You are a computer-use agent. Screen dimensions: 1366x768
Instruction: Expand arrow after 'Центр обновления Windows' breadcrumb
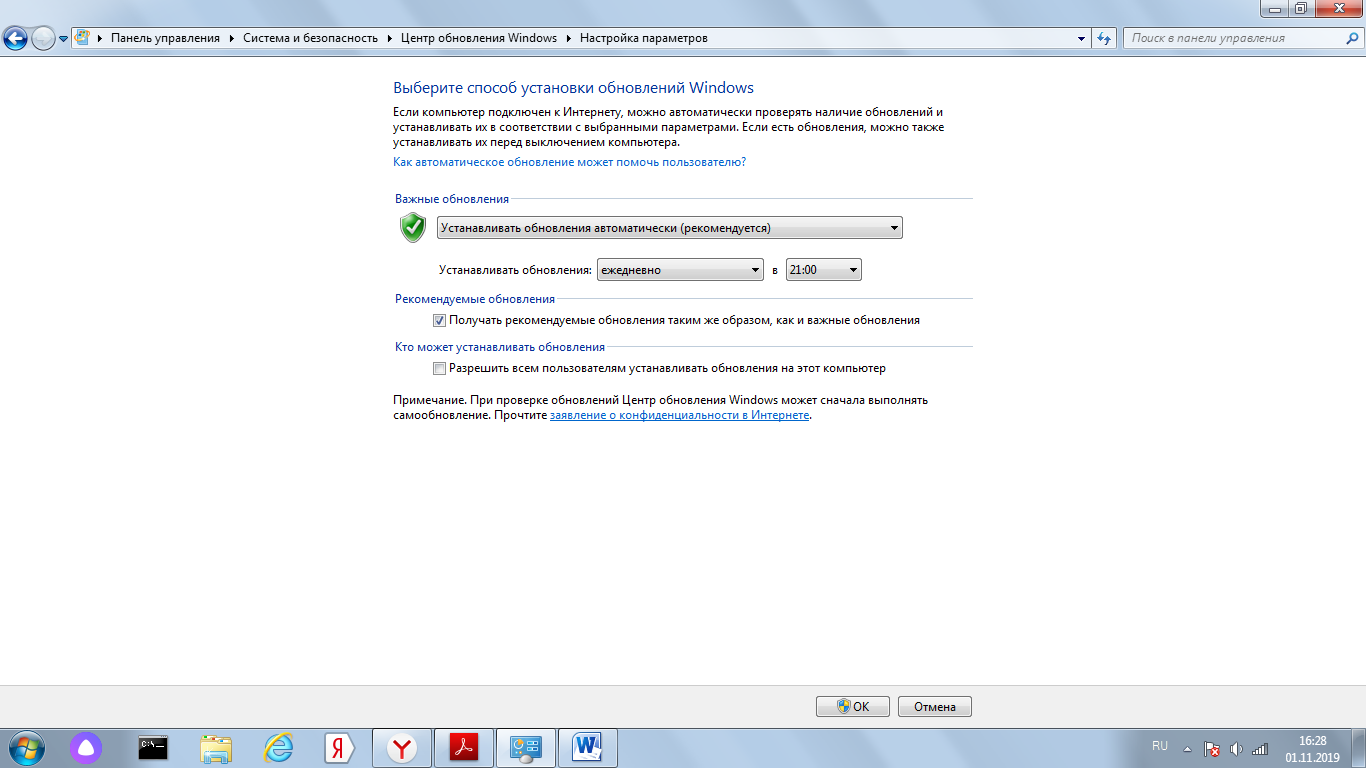pyautogui.click(x=568, y=38)
